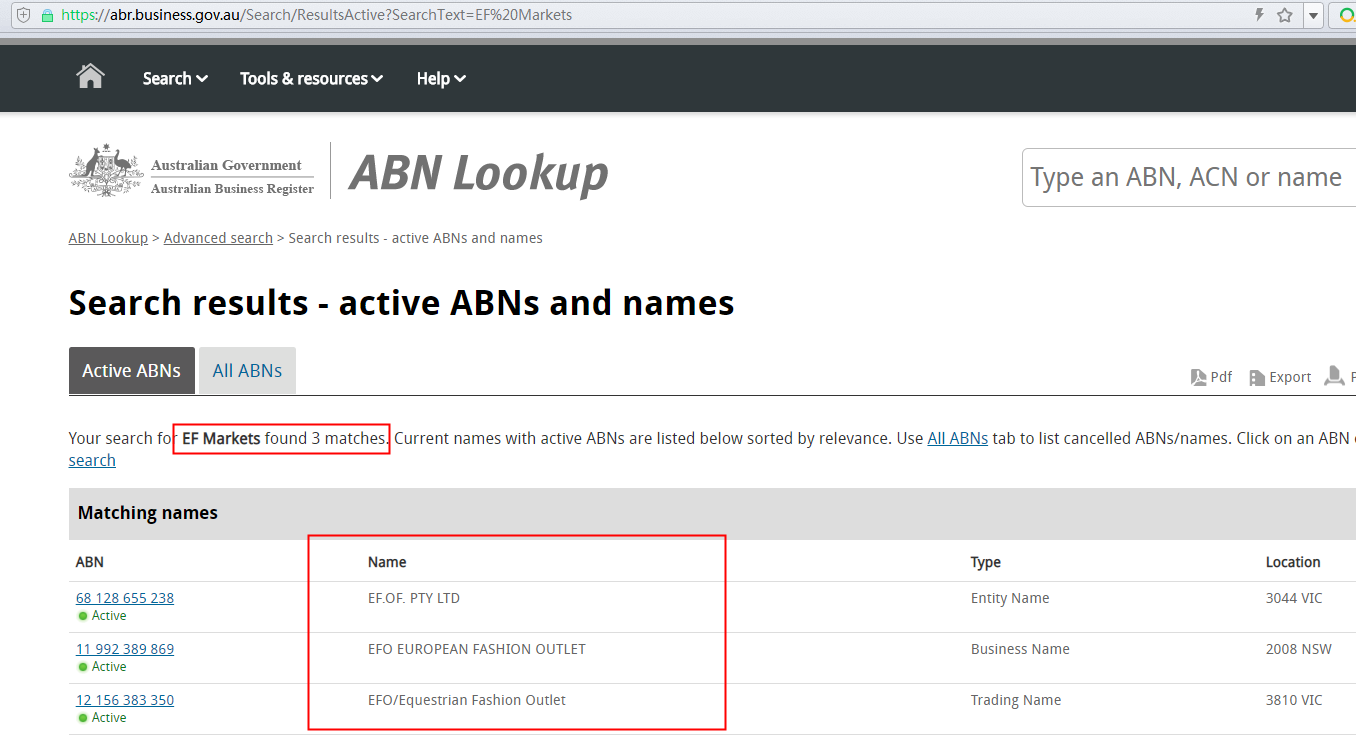Screen dimensions: 1356x738
Task: Click the location '2008 NSW'
Action: click(x=1299, y=649)
